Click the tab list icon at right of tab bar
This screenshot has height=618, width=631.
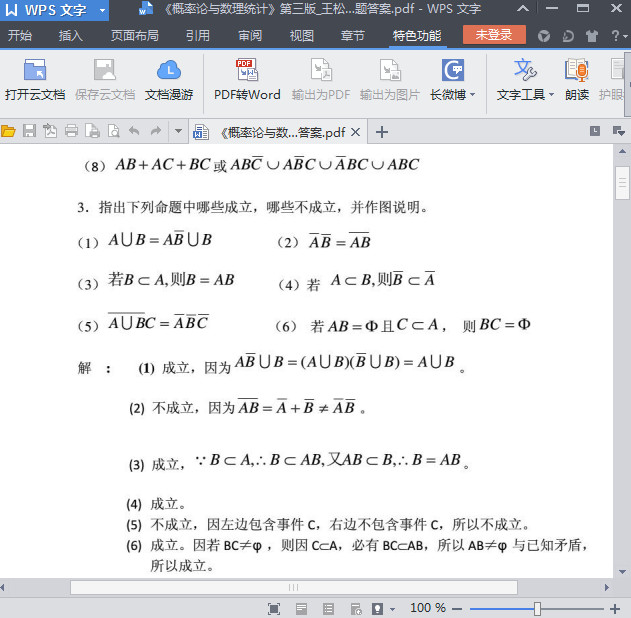595,131
